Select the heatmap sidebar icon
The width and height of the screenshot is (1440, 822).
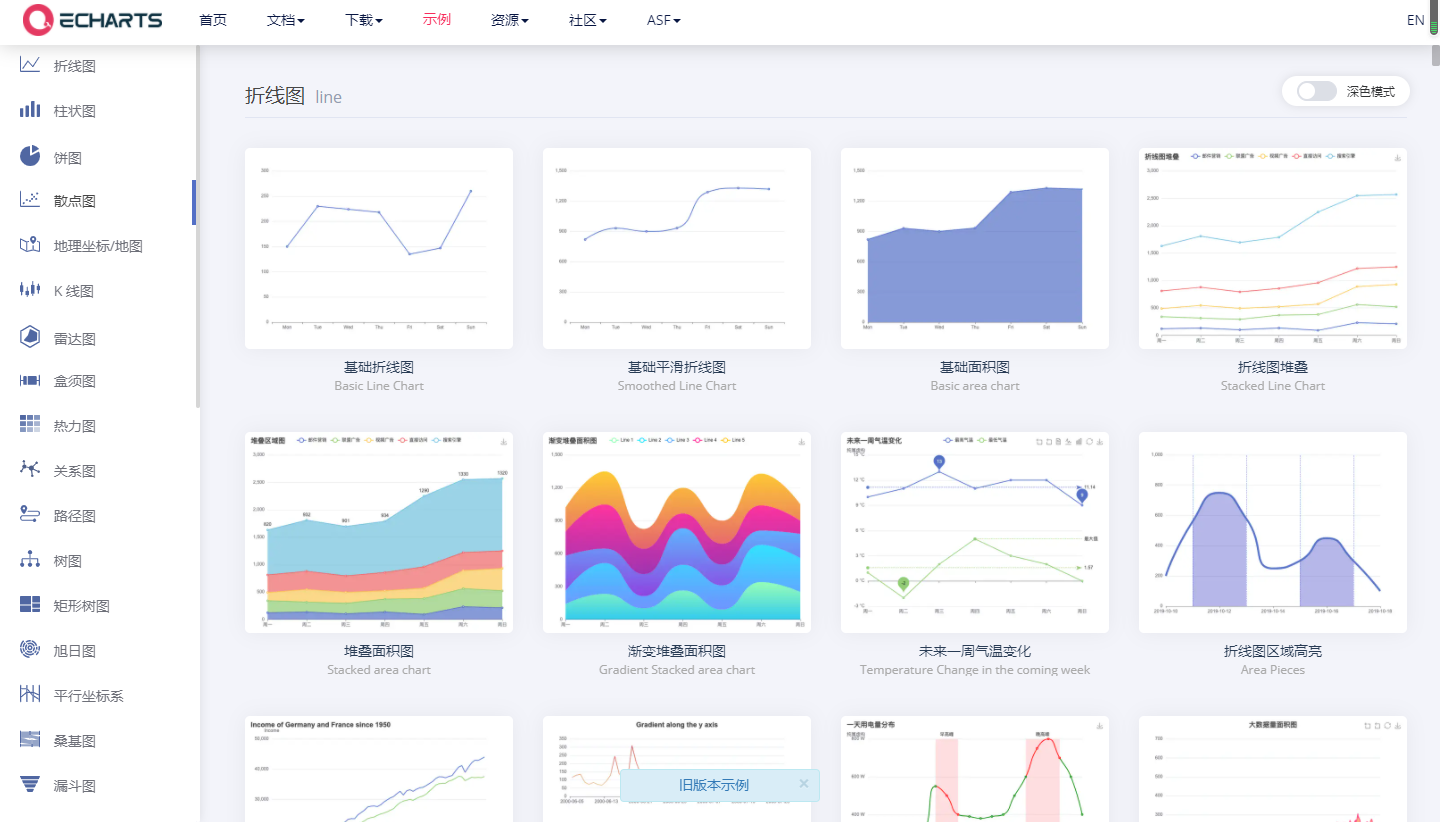click(x=30, y=425)
